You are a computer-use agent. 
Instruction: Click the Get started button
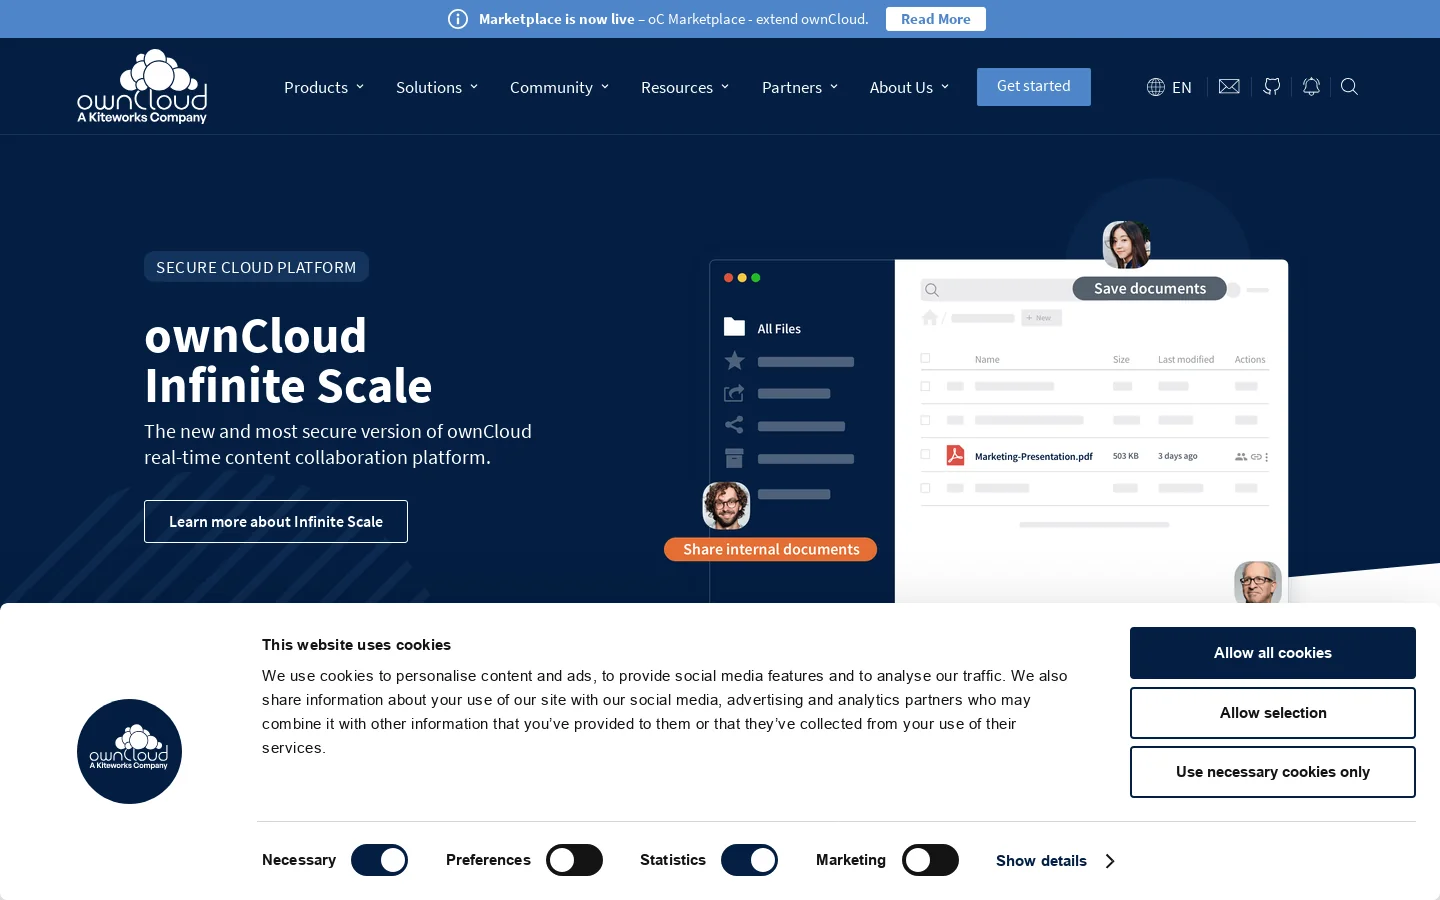pyautogui.click(x=1034, y=87)
